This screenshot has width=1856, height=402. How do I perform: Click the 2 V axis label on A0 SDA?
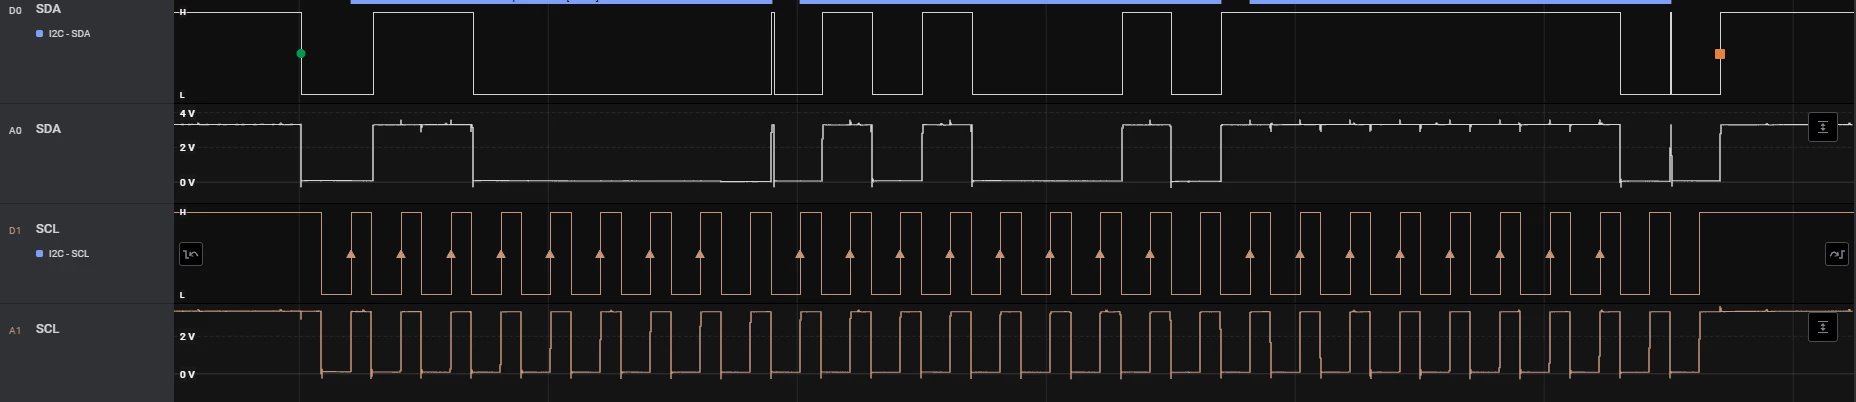click(x=187, y=148)
